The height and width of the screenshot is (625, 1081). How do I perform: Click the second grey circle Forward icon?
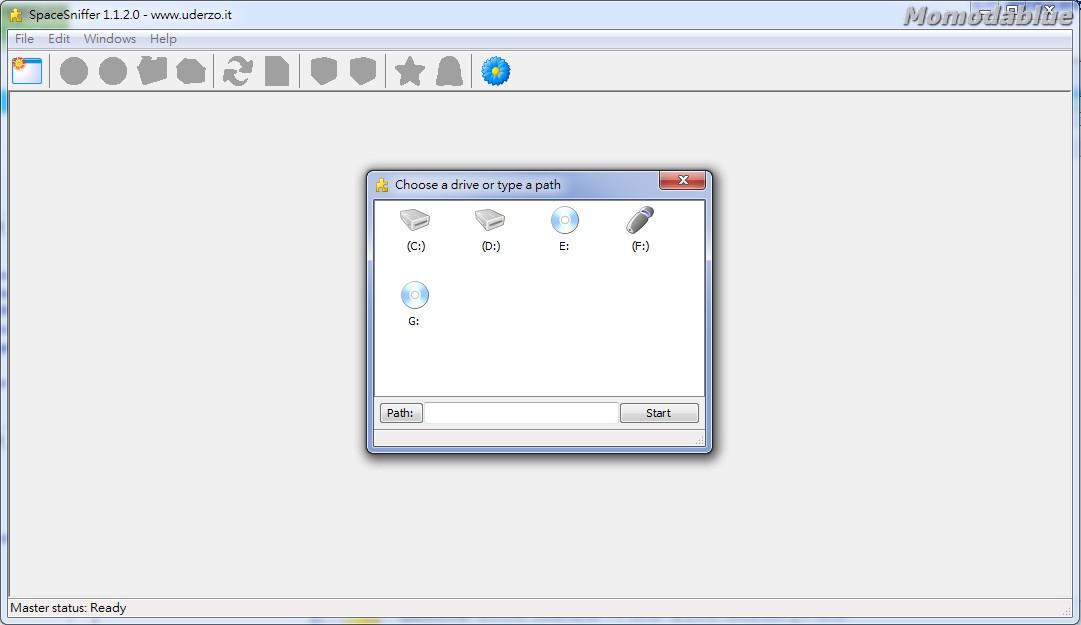point(113,71)
